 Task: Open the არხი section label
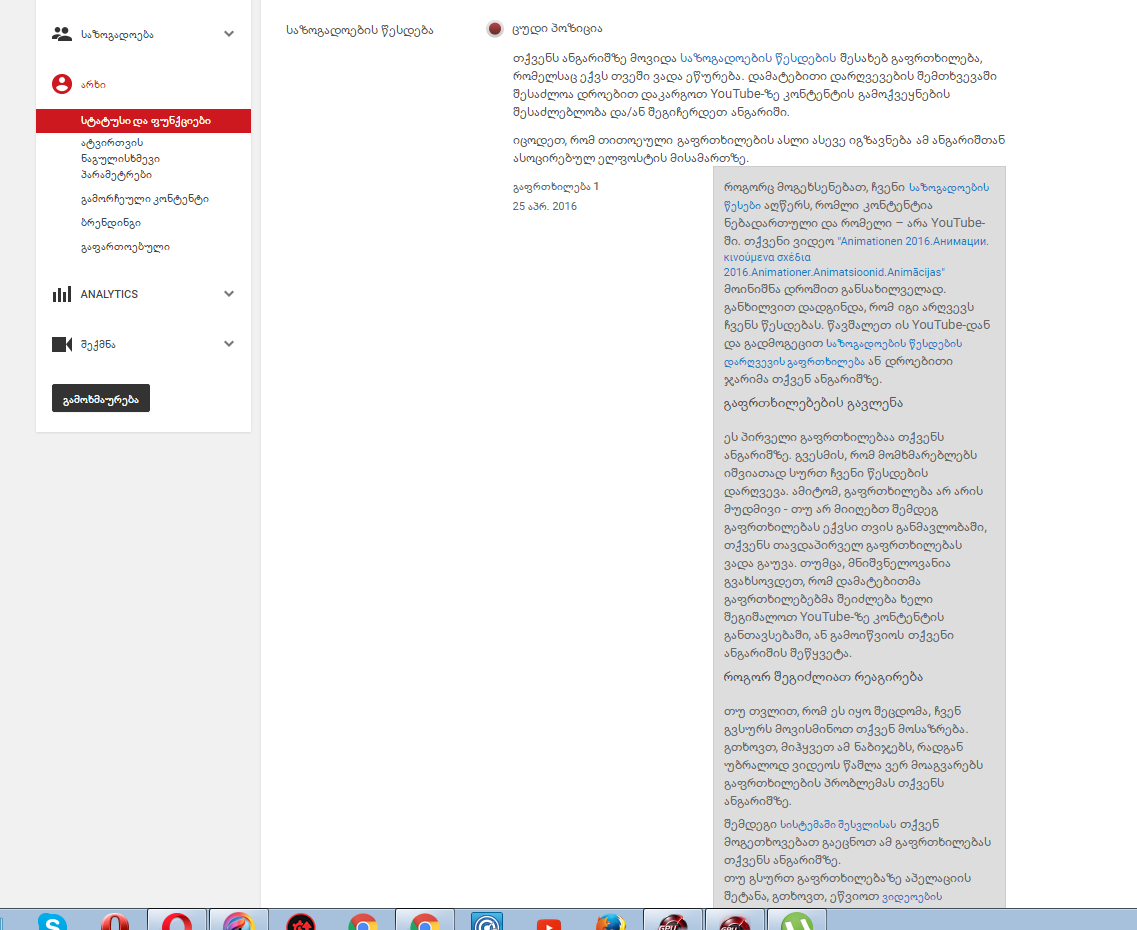(x=93, y=85)
